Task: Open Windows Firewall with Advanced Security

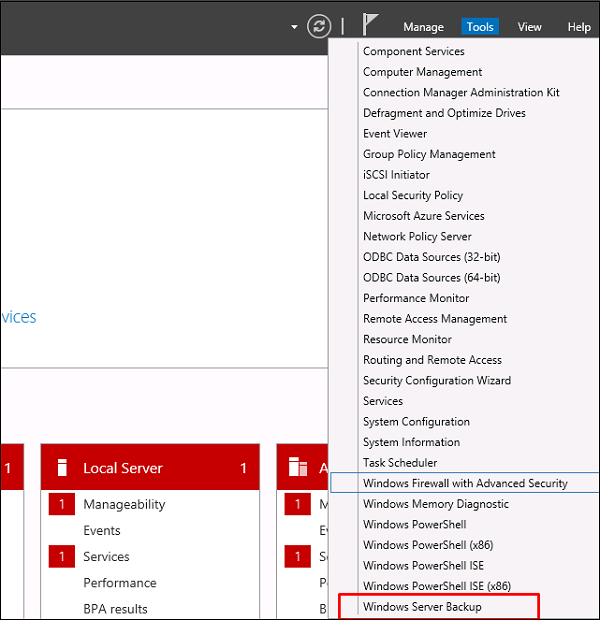Action: click(x=465, y=483)
